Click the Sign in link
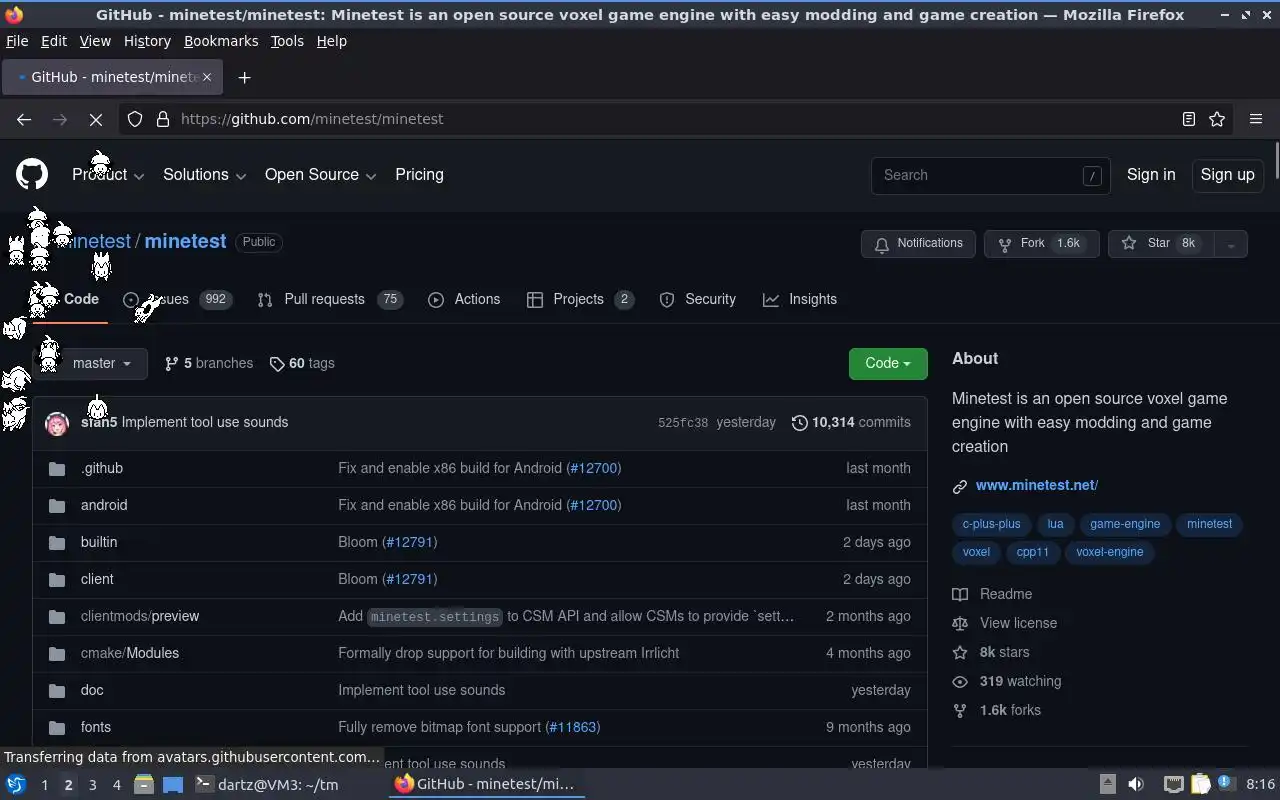The width and height of the screenshot is (1280, 800). [1151, 174]
